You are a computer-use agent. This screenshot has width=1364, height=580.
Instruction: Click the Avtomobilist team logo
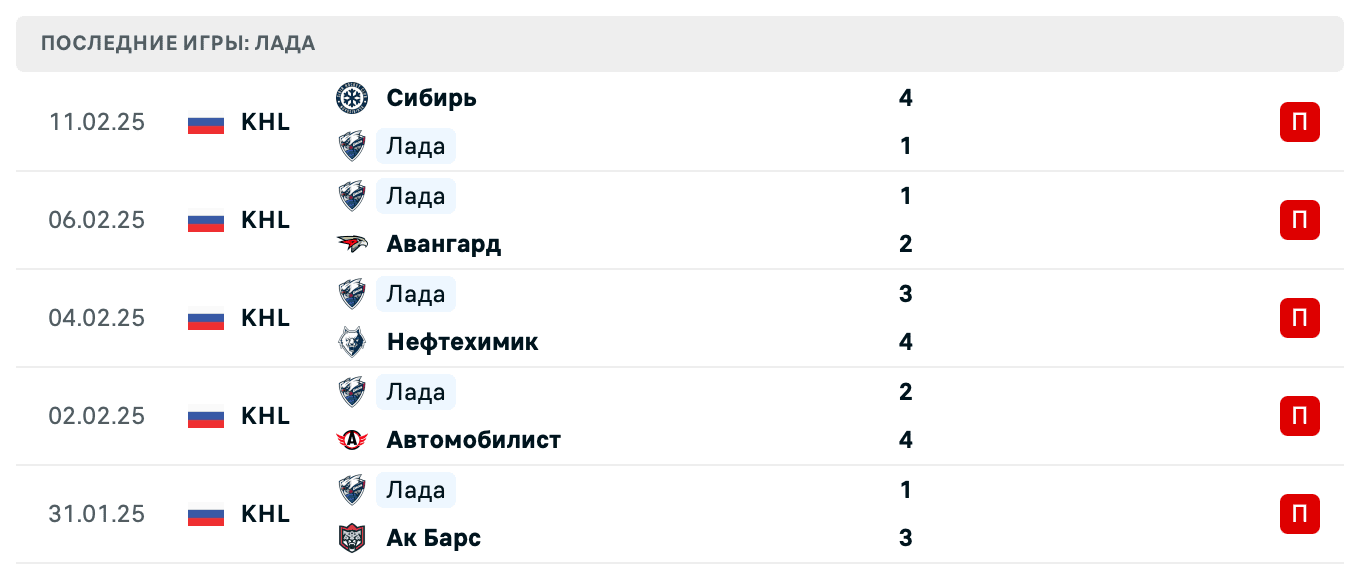point(351,440)
